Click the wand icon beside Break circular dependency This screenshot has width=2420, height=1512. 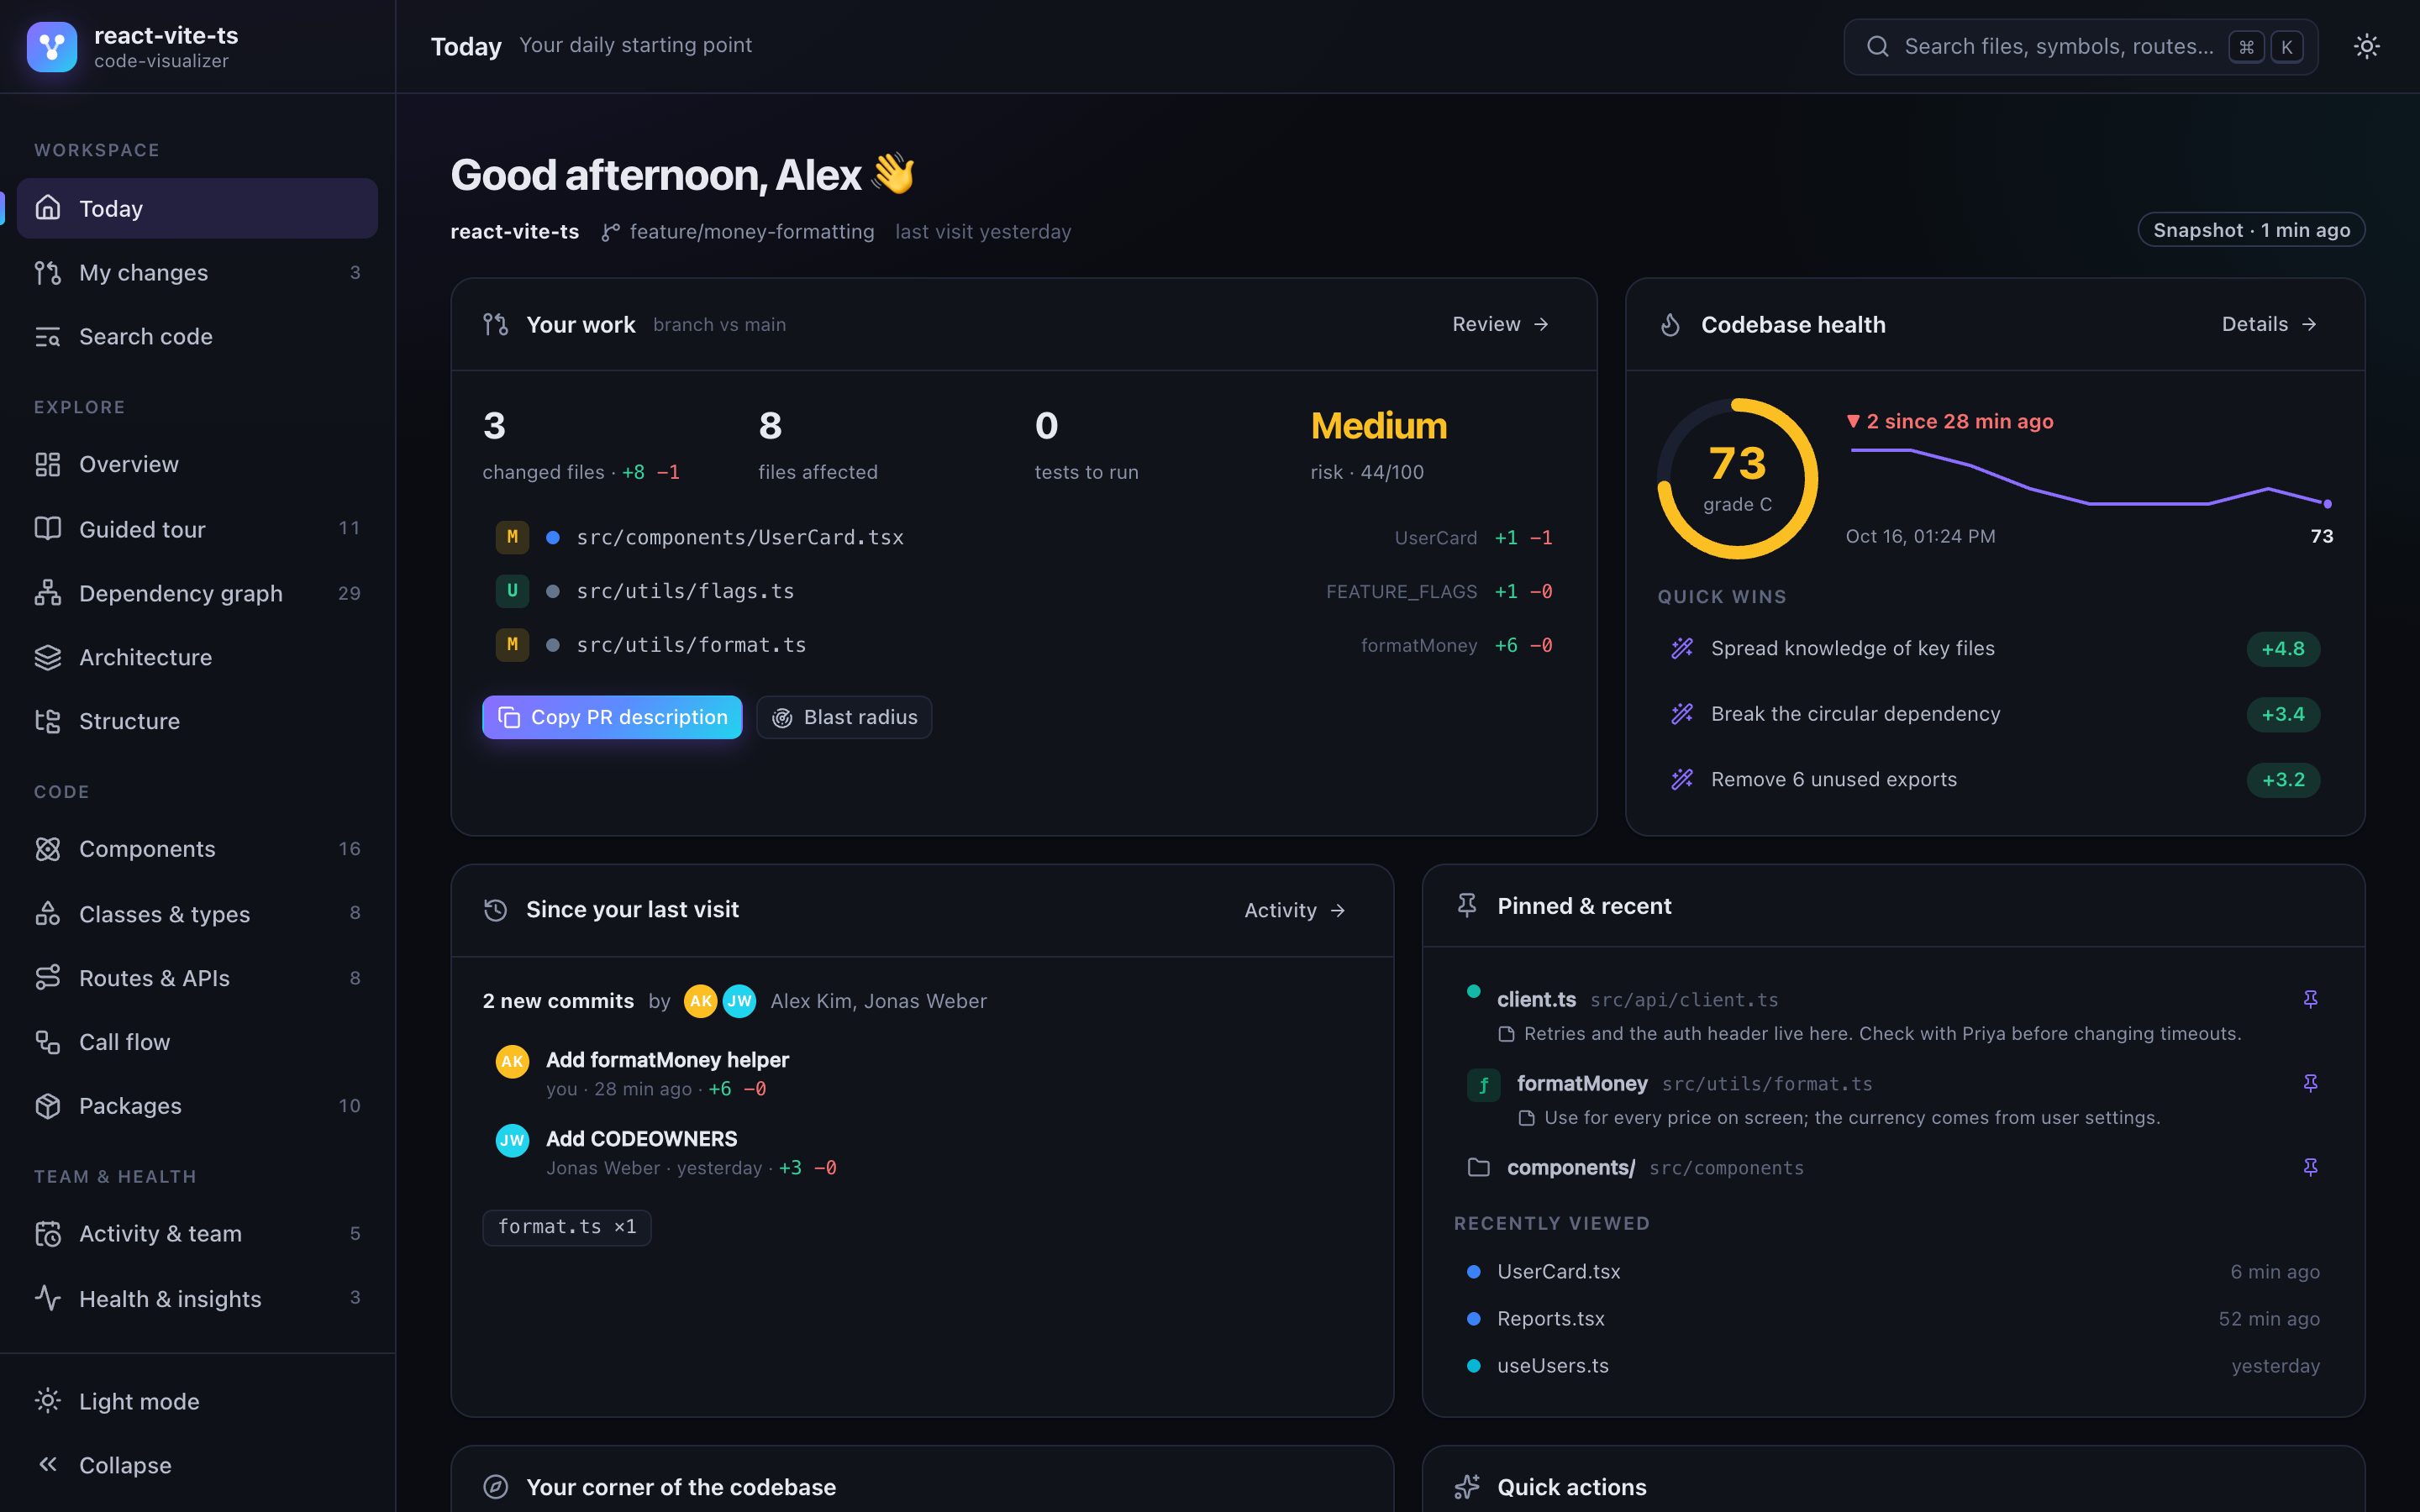[x=1682, y=714]
